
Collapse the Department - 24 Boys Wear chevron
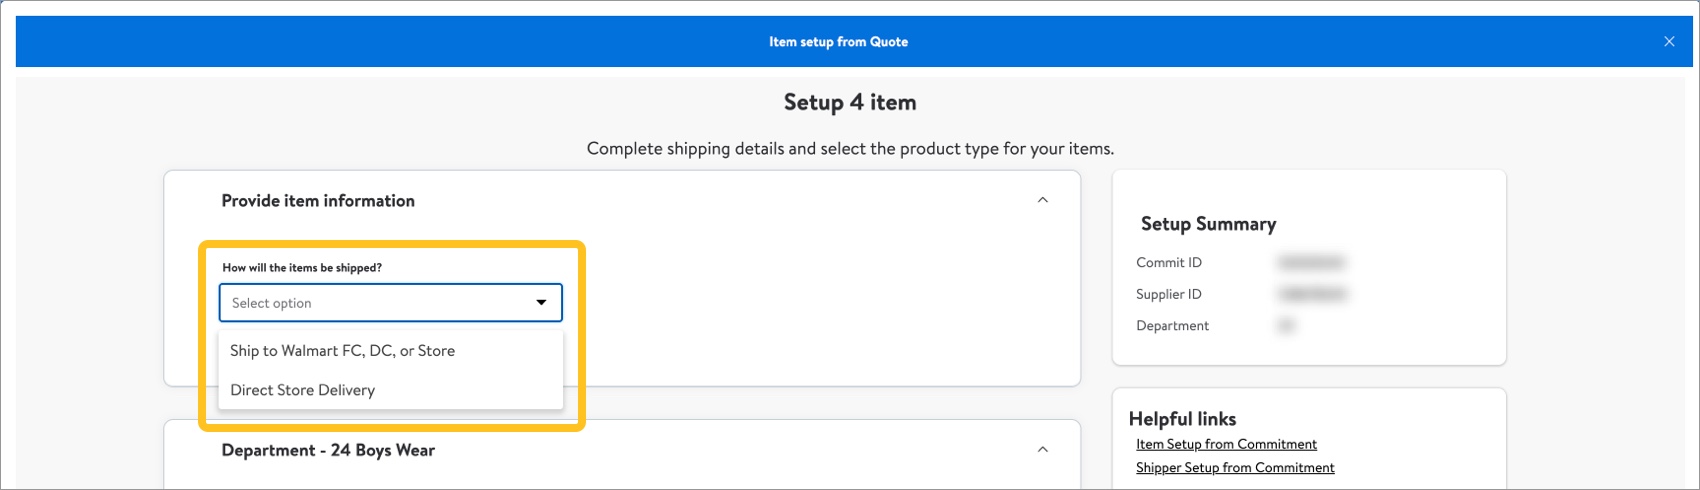[x=1043, y=450]
